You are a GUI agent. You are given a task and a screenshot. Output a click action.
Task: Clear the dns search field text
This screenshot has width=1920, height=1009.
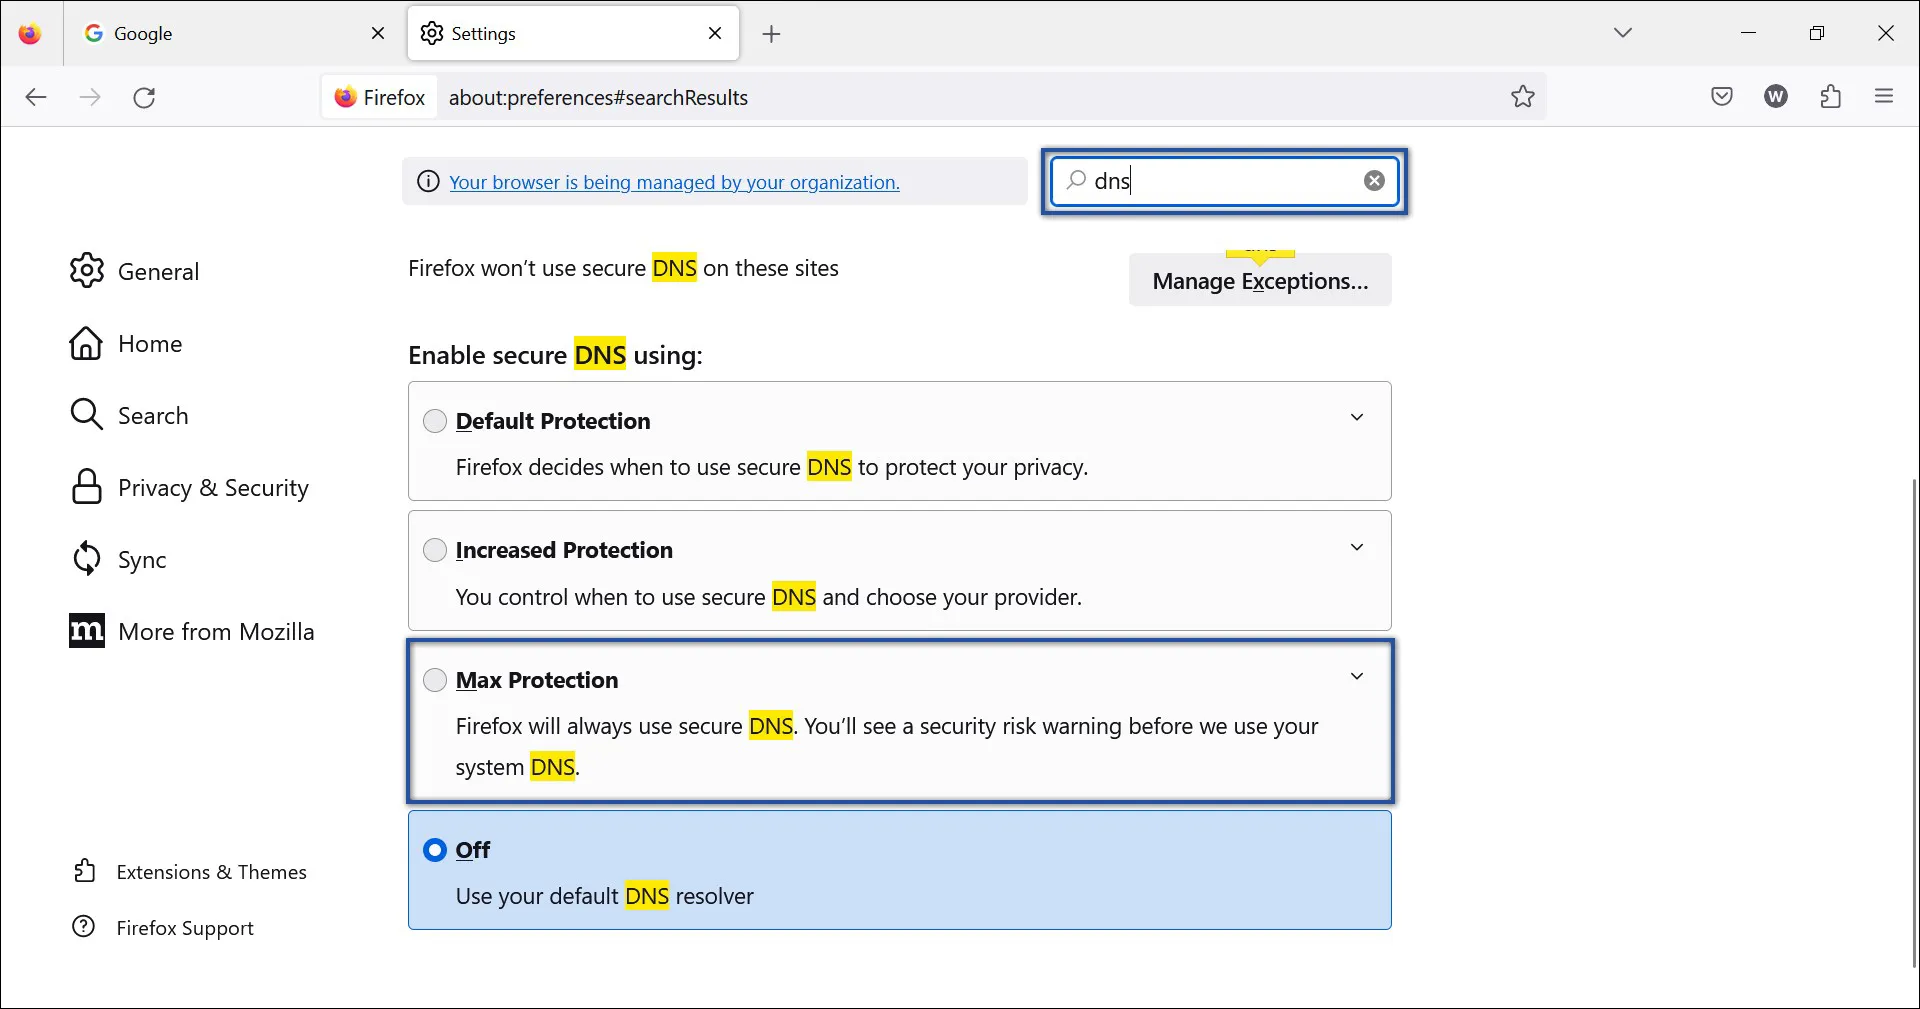1374,181
